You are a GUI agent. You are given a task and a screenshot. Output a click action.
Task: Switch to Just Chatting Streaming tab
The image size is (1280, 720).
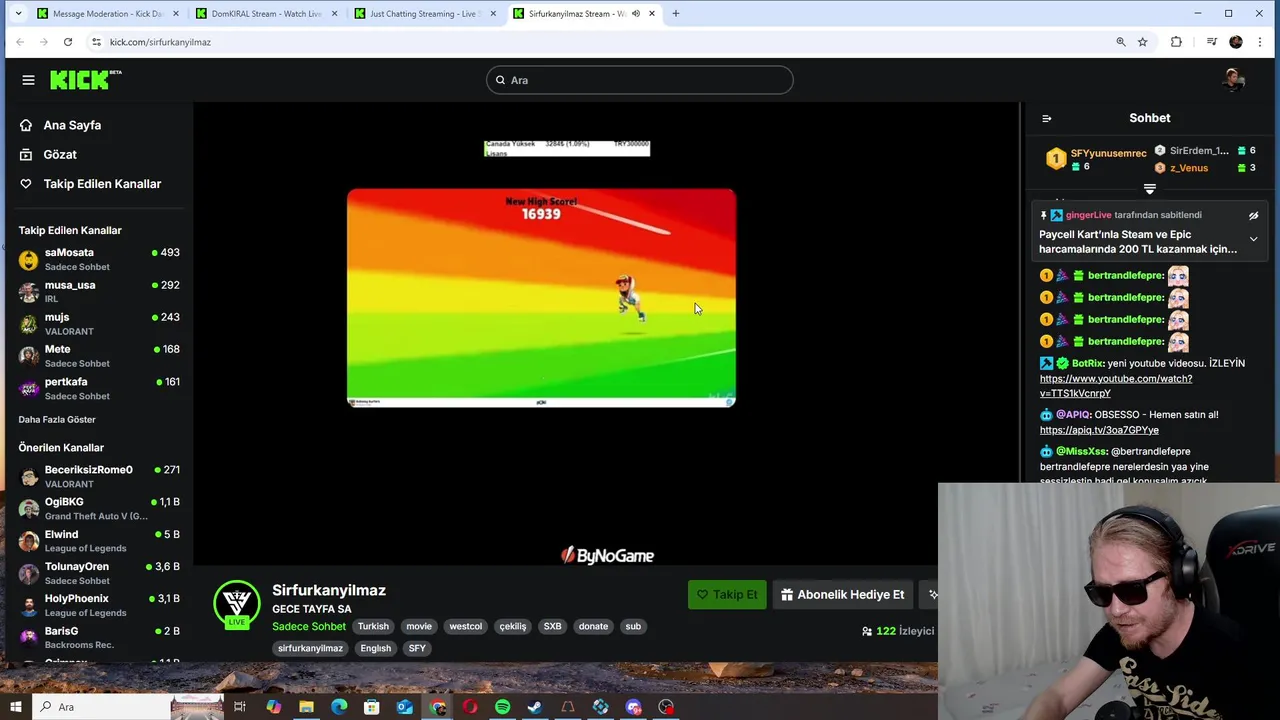click(424, 14)
